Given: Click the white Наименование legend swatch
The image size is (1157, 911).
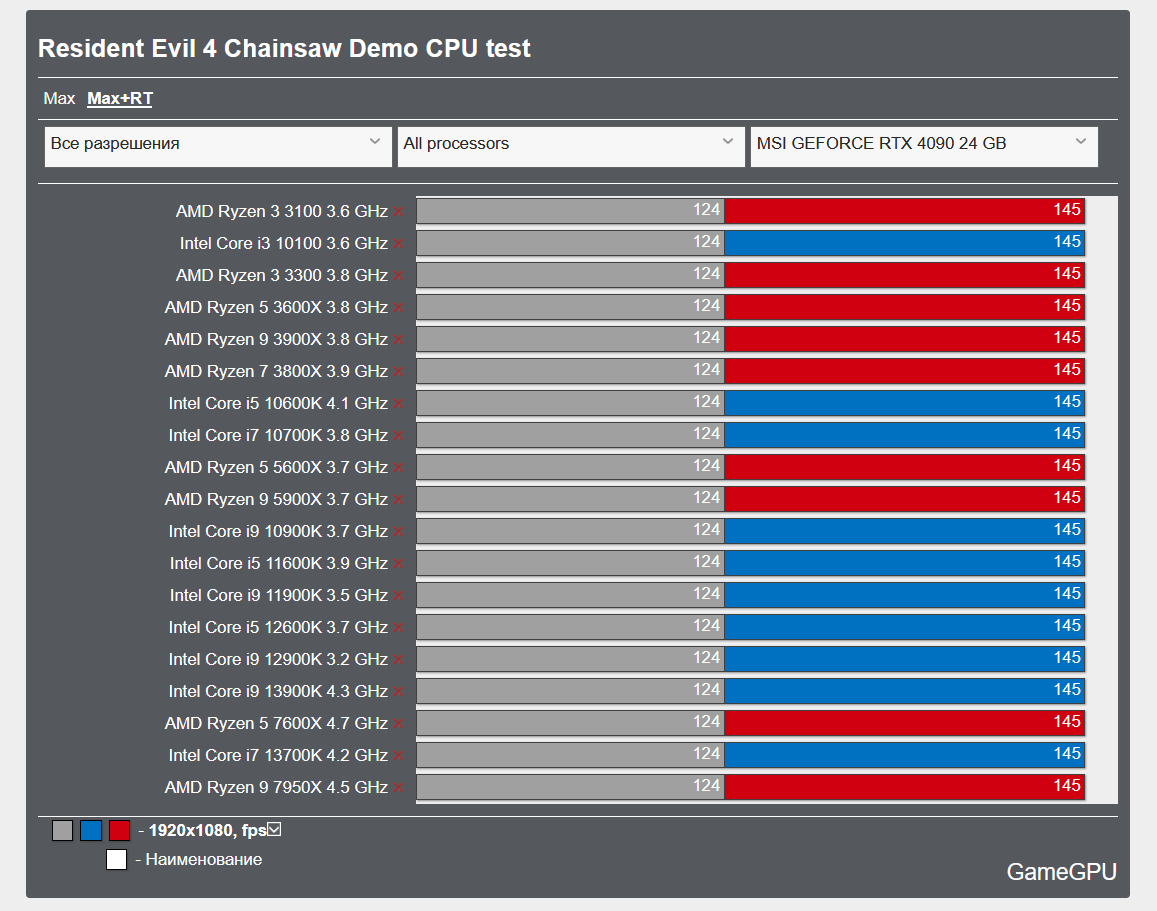Looking at the screenshot, I should 117,859.
